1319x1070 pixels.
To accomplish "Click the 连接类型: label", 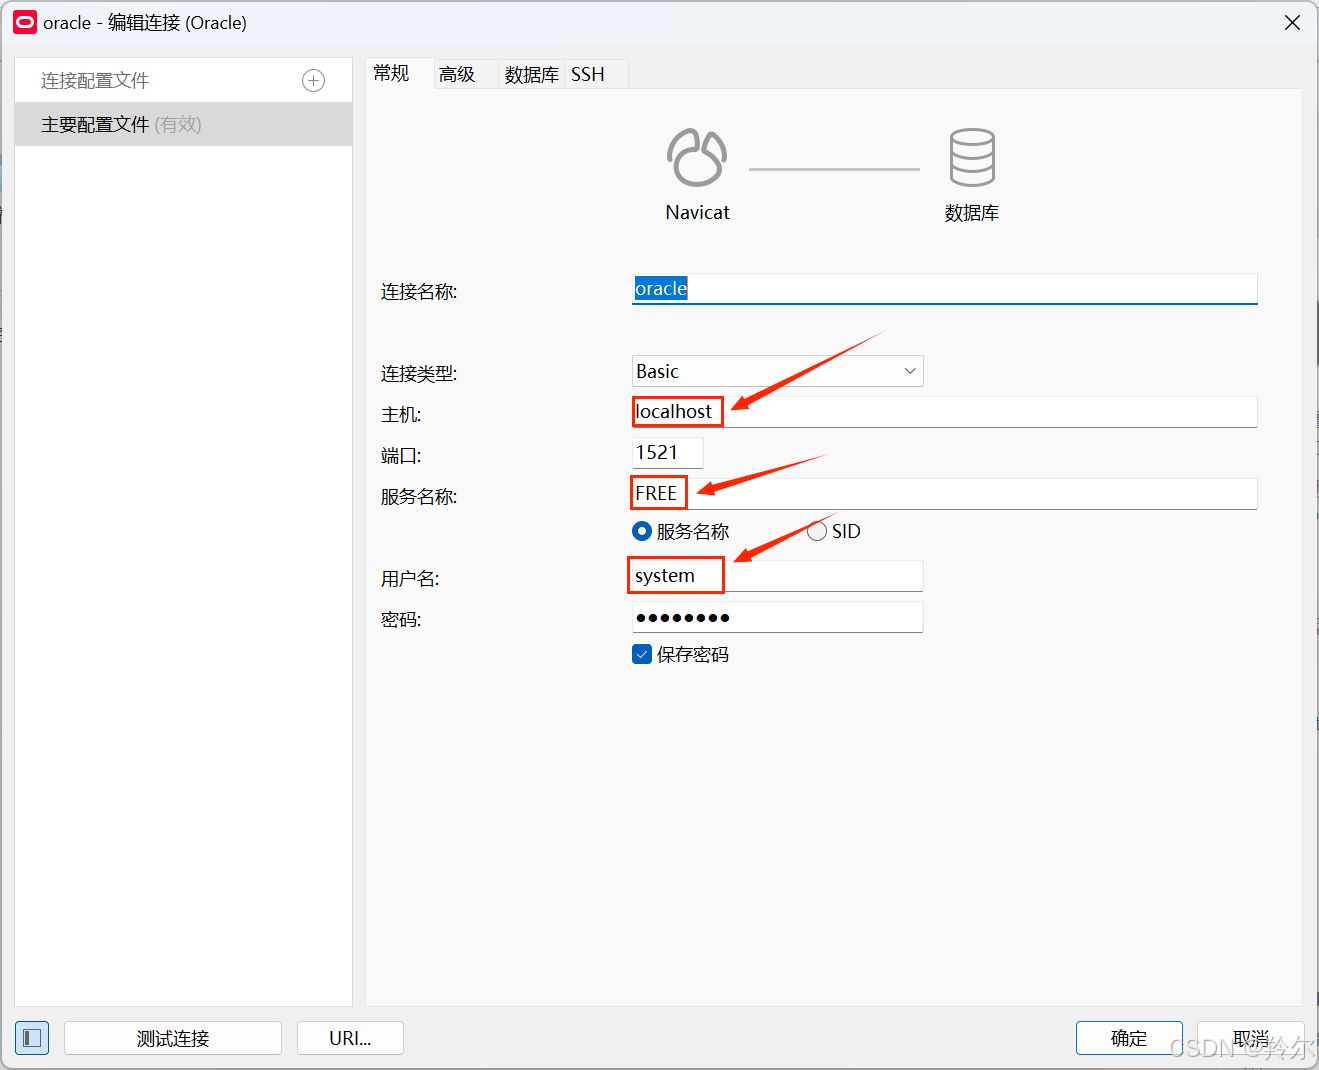I will click(x=419, y=373).
